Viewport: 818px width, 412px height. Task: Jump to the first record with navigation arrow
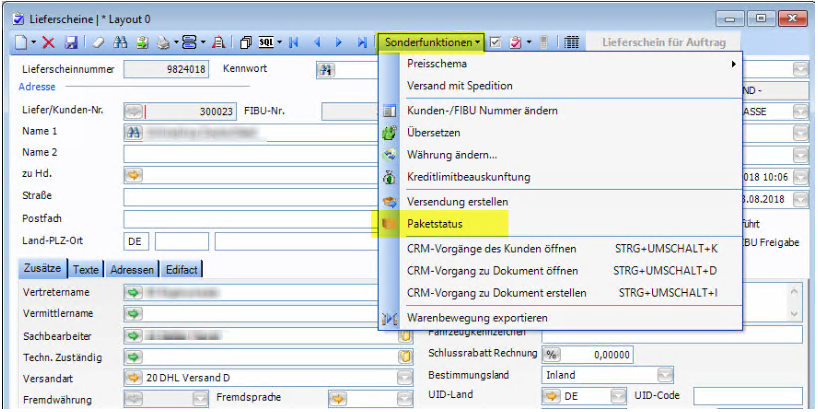click(x=294, y=42)
